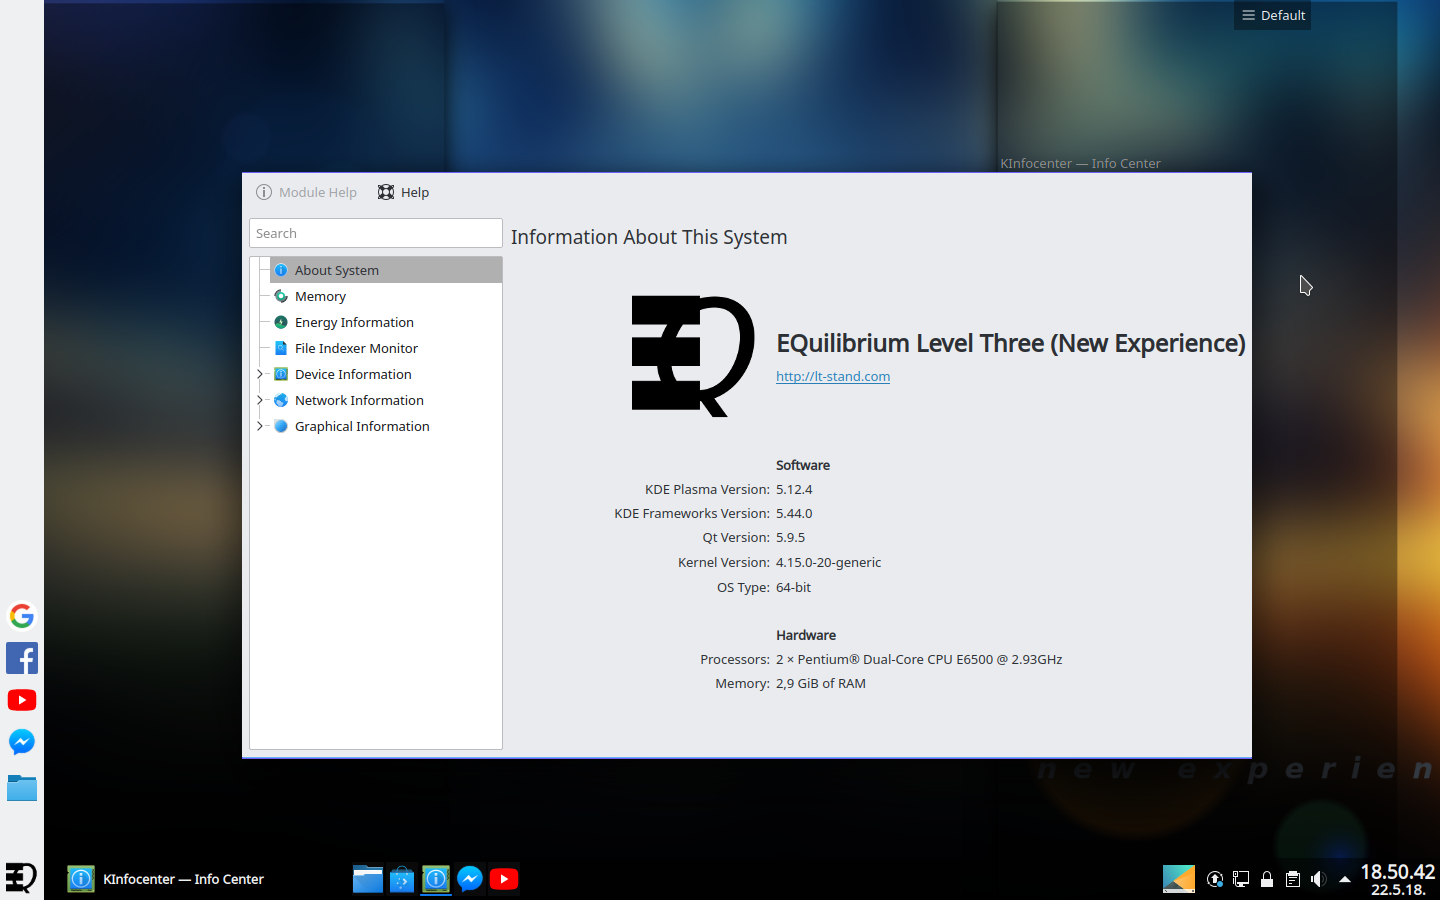Click the File Indexer Monitor icon
The width and height of the screenshot is (1440, 900).
coord(281,348)
